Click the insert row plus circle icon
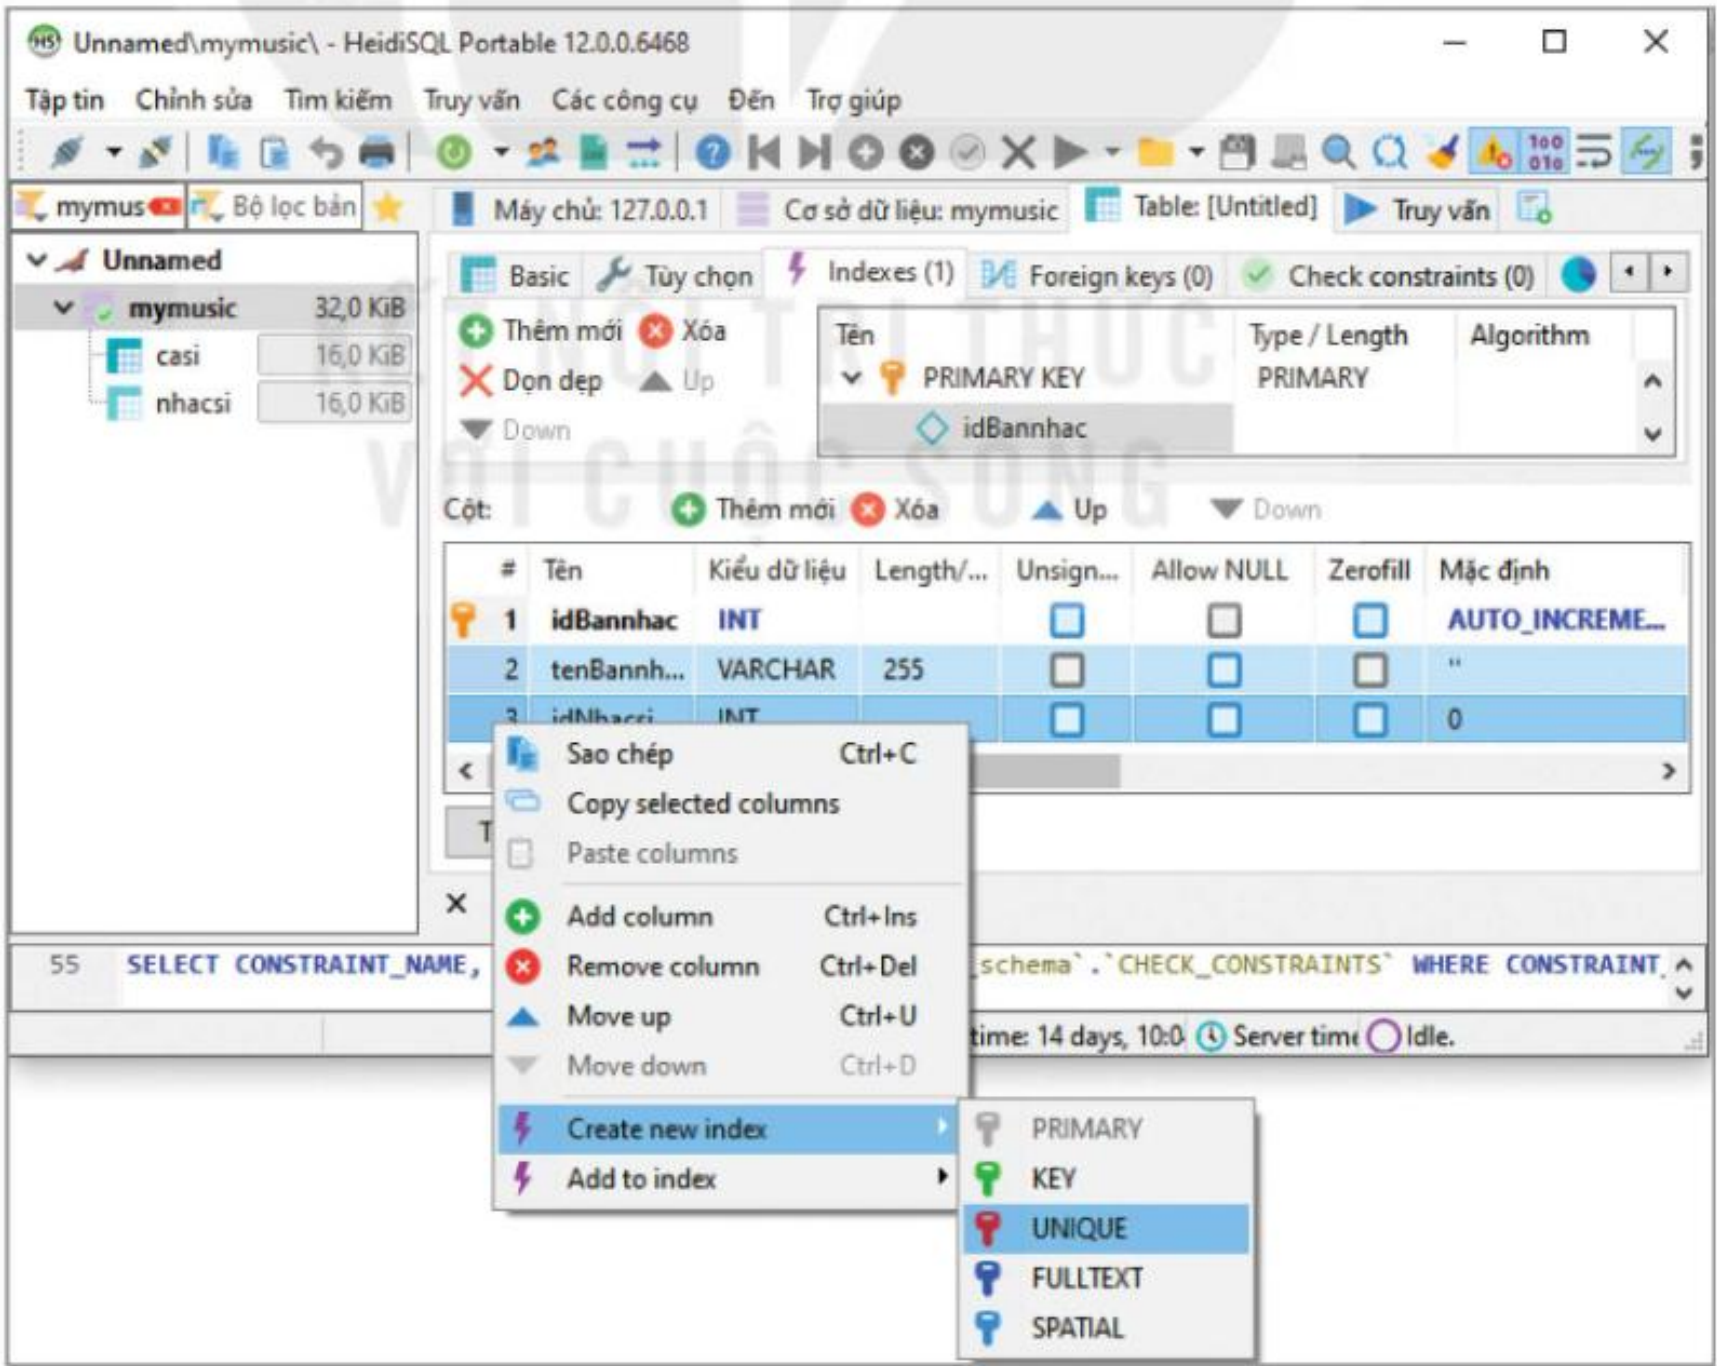 [866, 152]
